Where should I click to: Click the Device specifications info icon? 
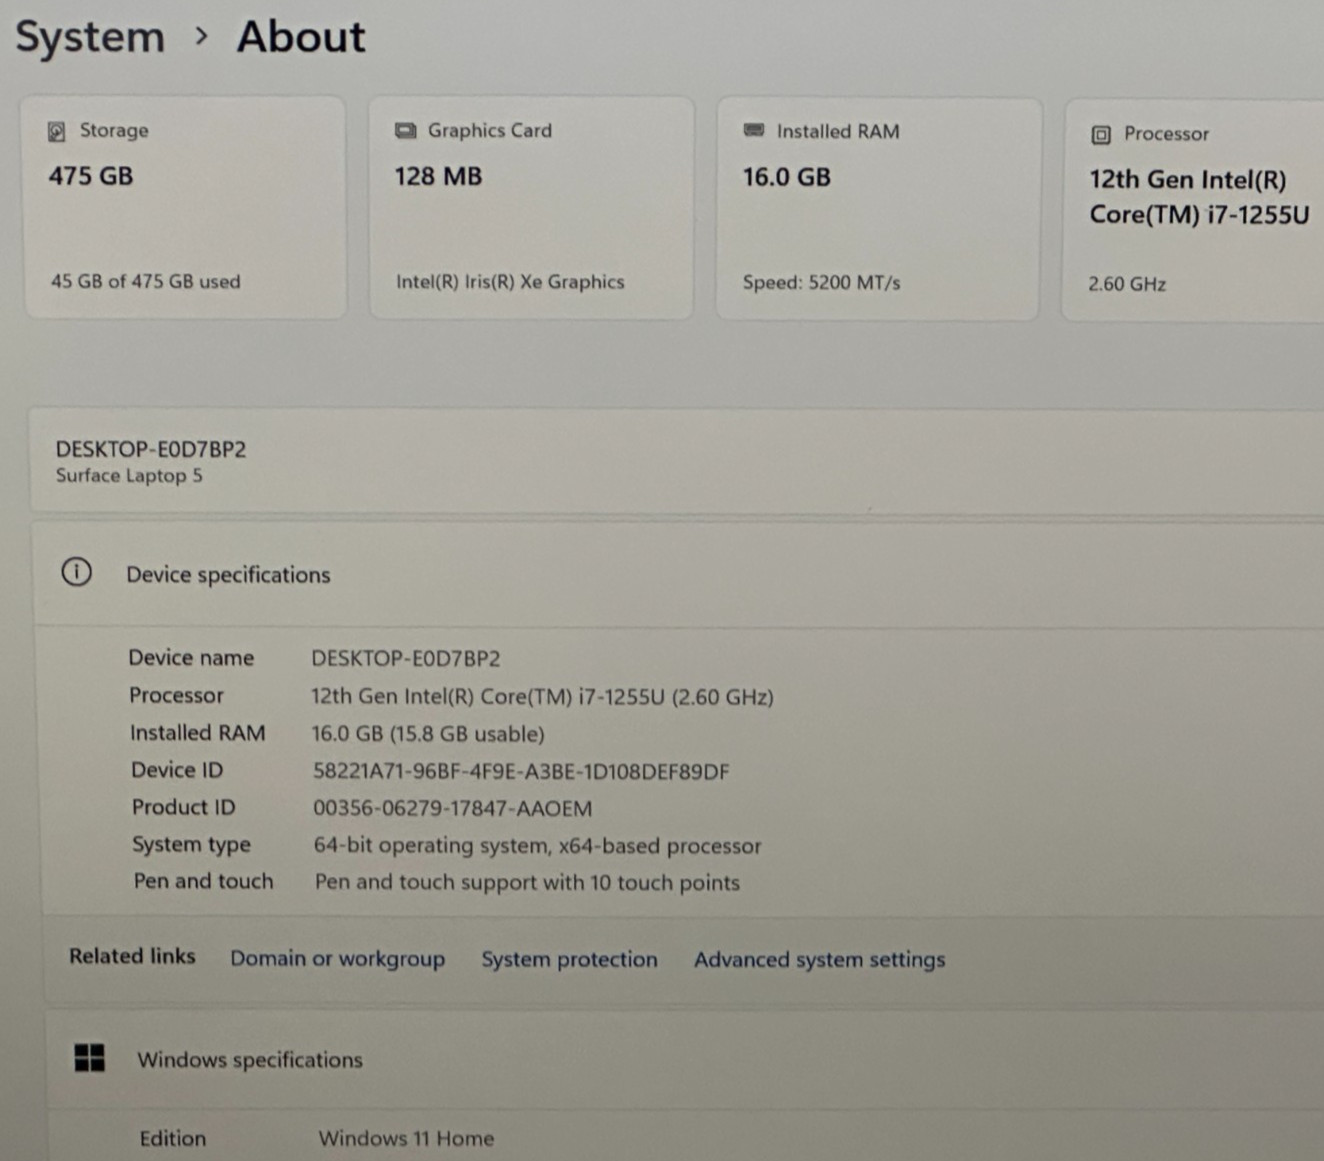(76, 572)
